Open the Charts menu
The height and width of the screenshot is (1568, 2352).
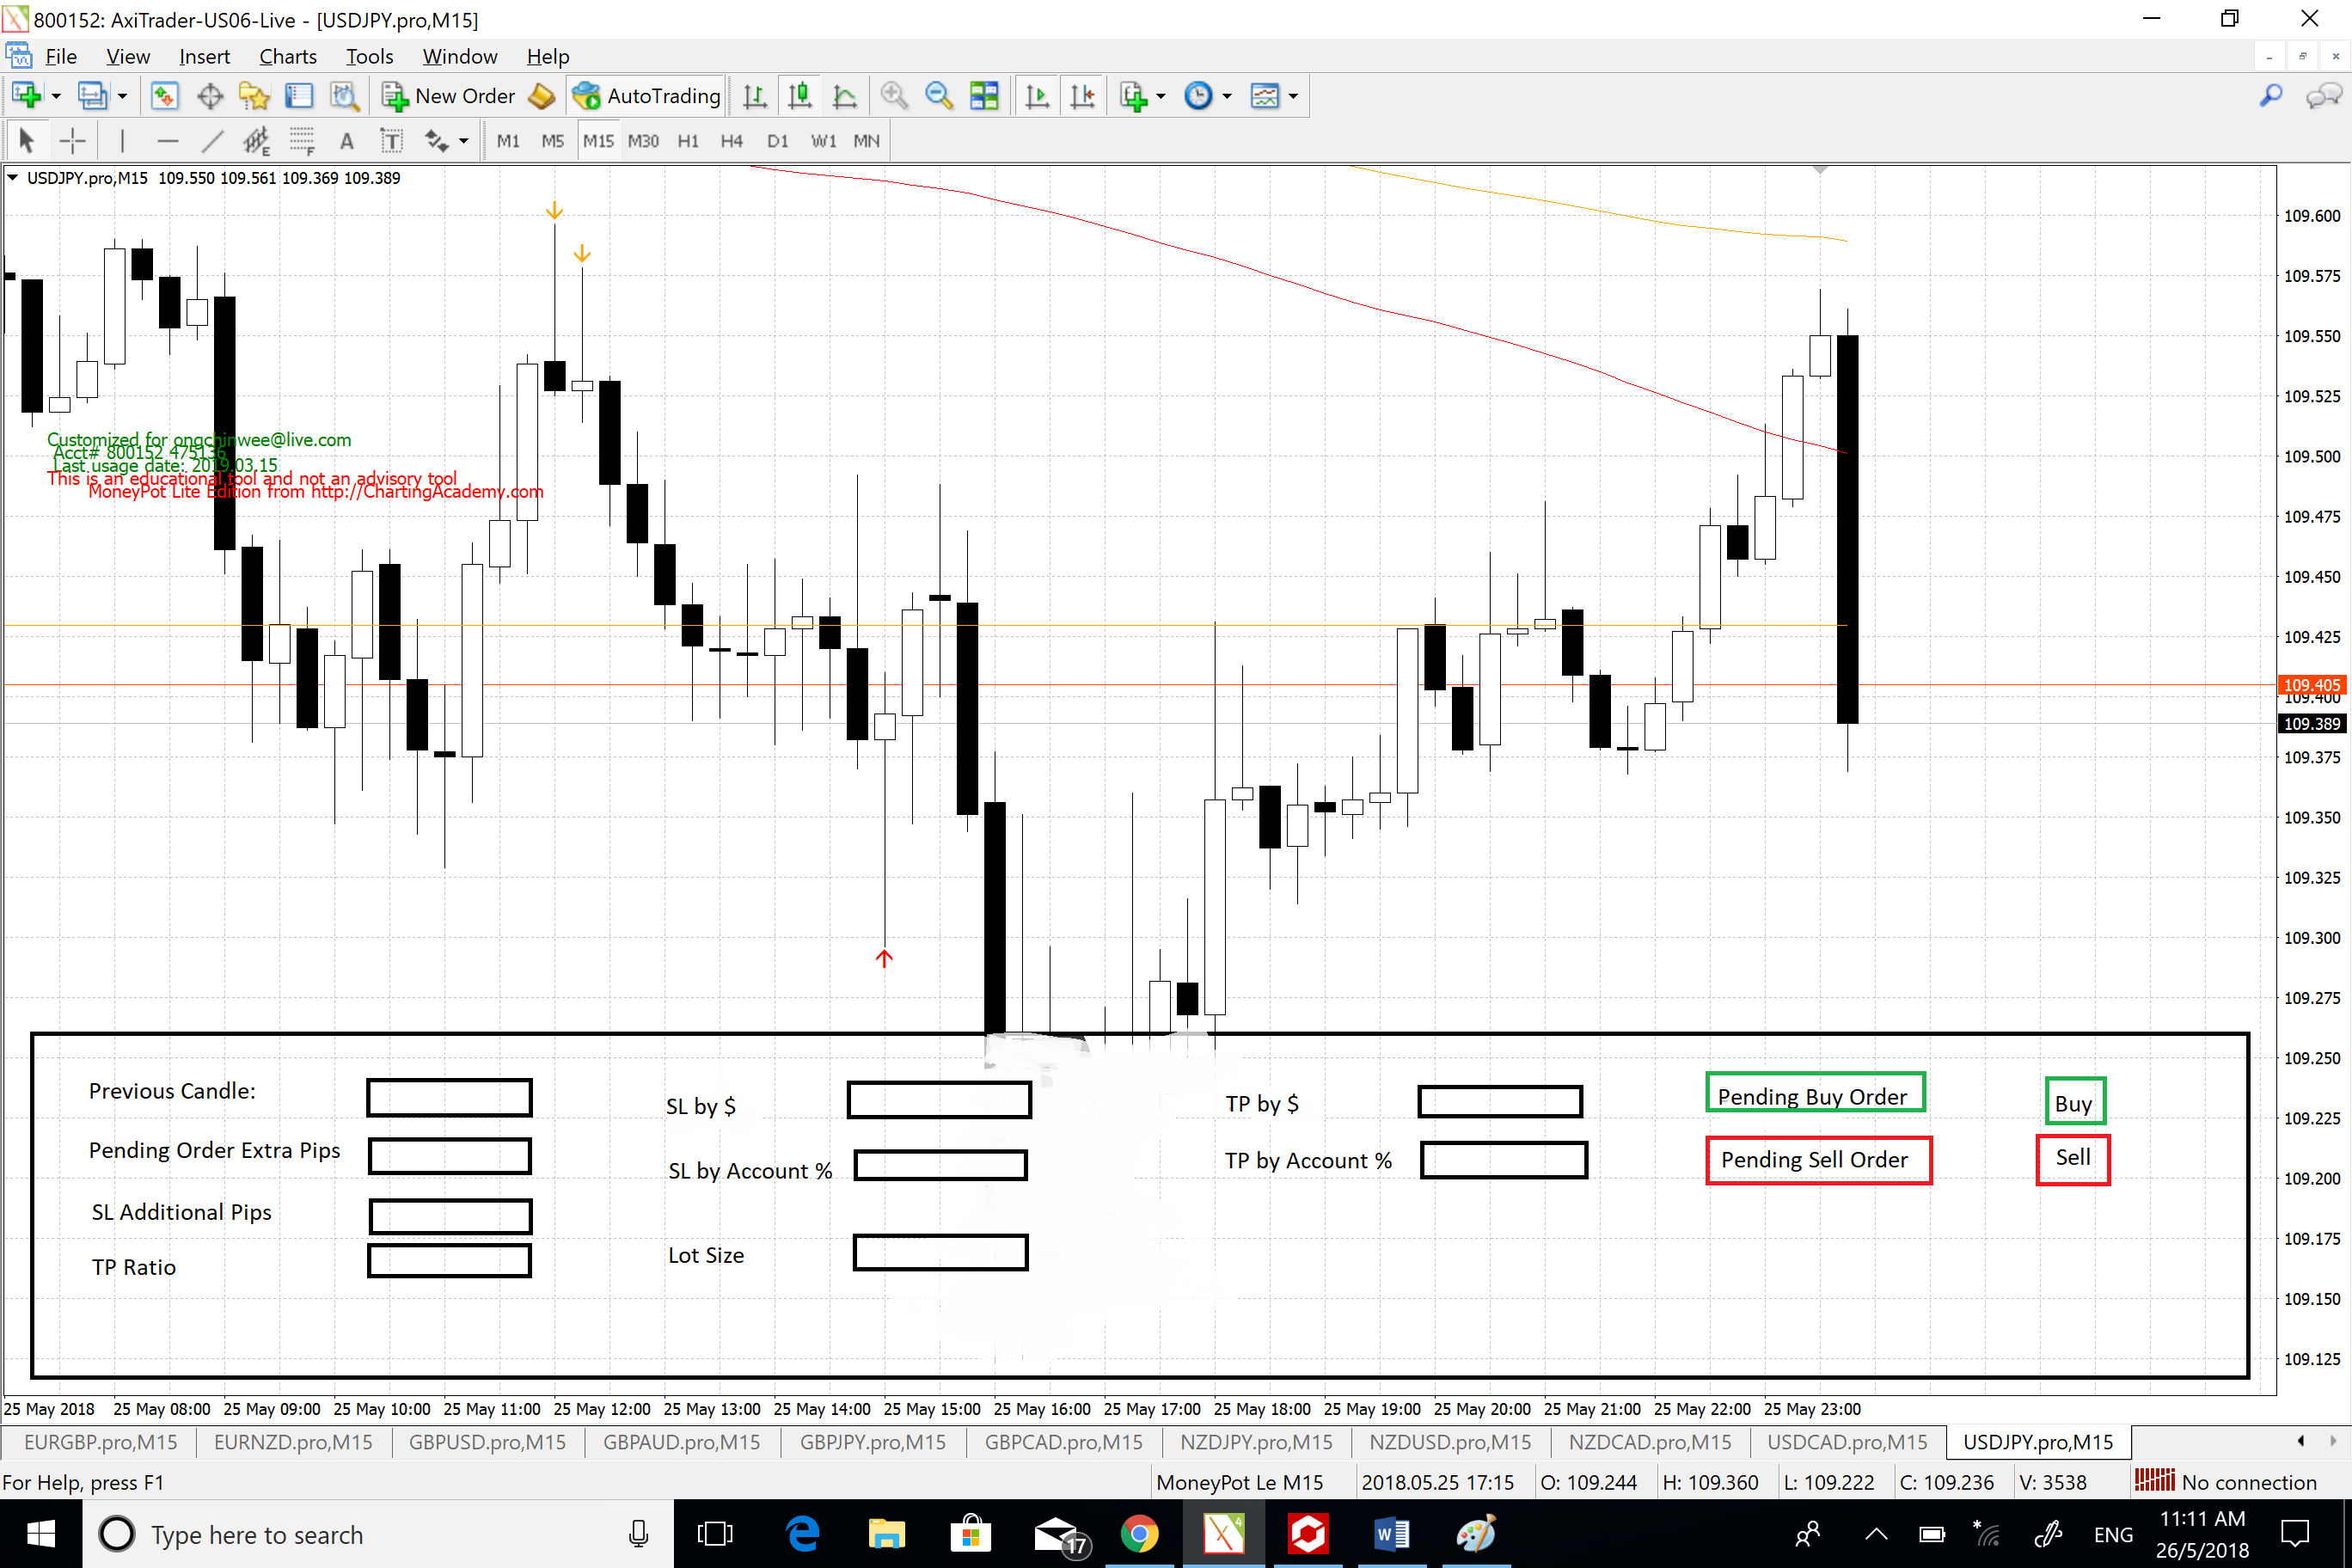point(287,56)
